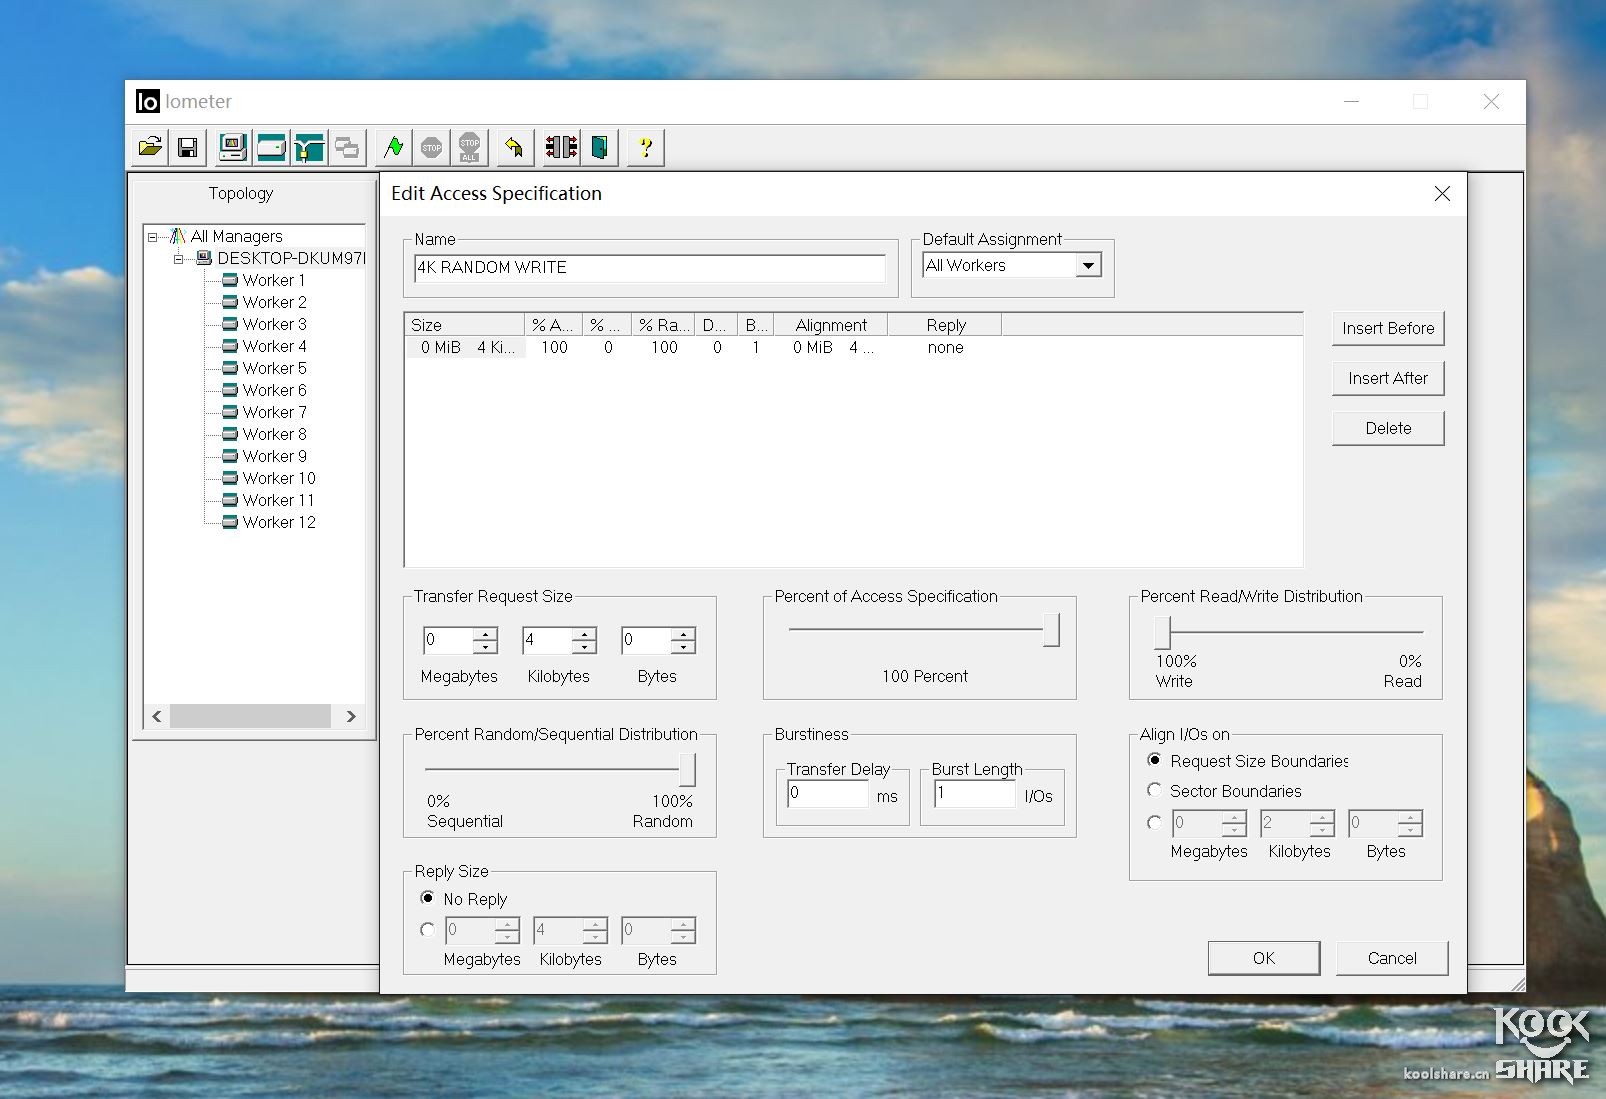Screen dimensions: 1606x1099
Task: Click the Start New Manager computer icon
Action: [232, 148]
